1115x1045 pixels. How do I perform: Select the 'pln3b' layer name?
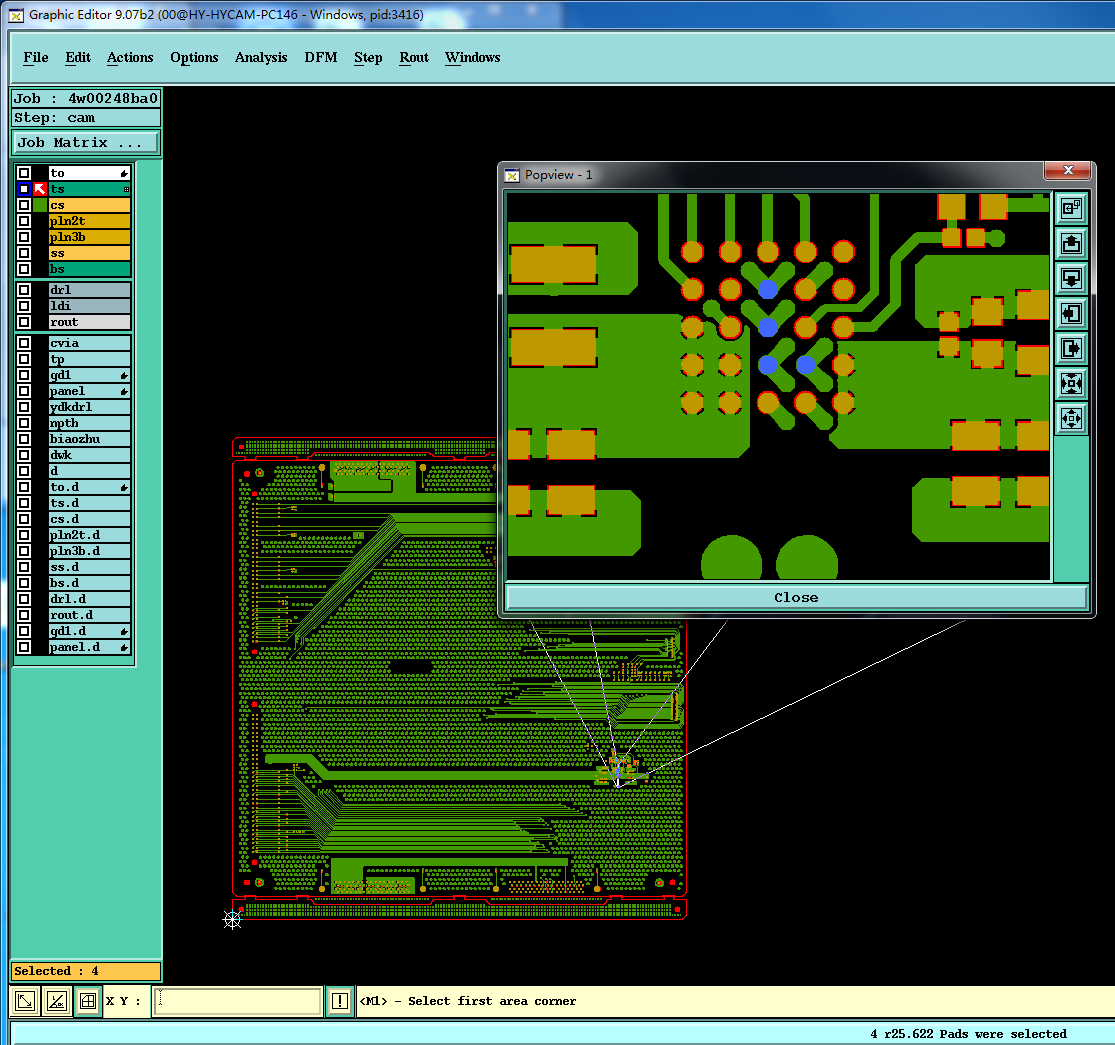click(x=90, y=237)
